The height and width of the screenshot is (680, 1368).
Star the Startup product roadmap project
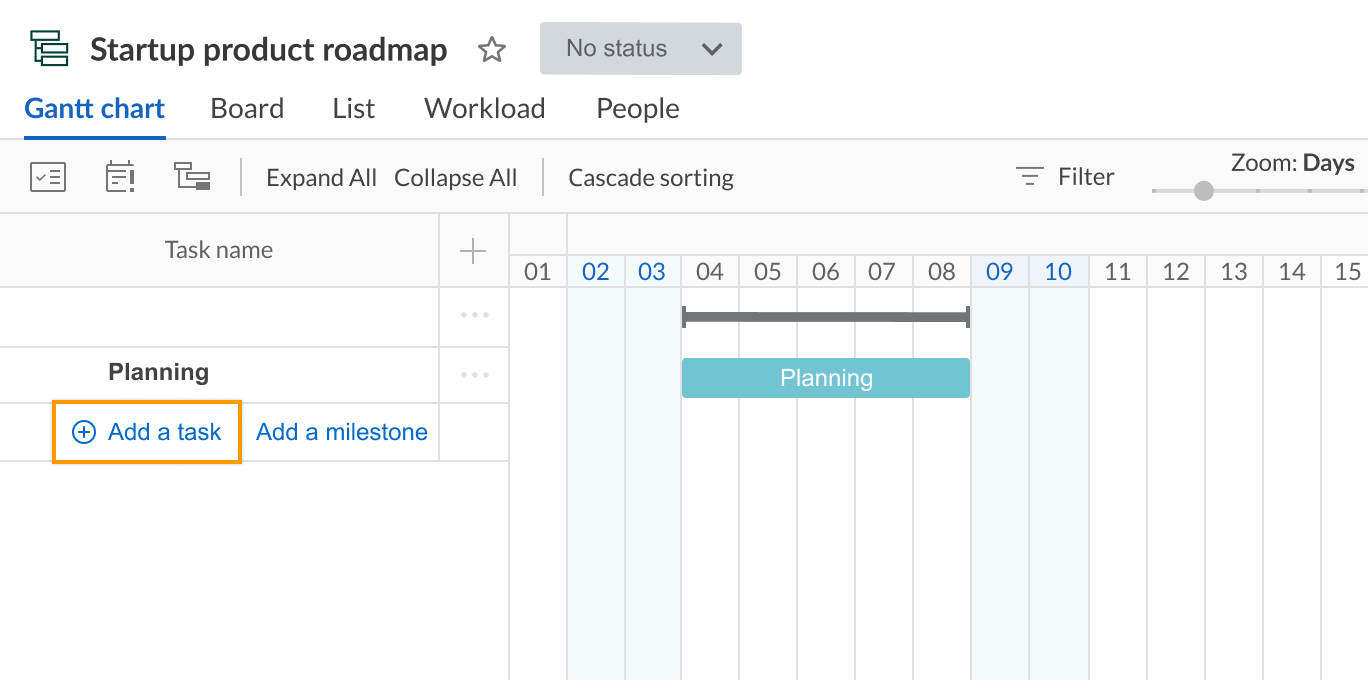(491, 49)
